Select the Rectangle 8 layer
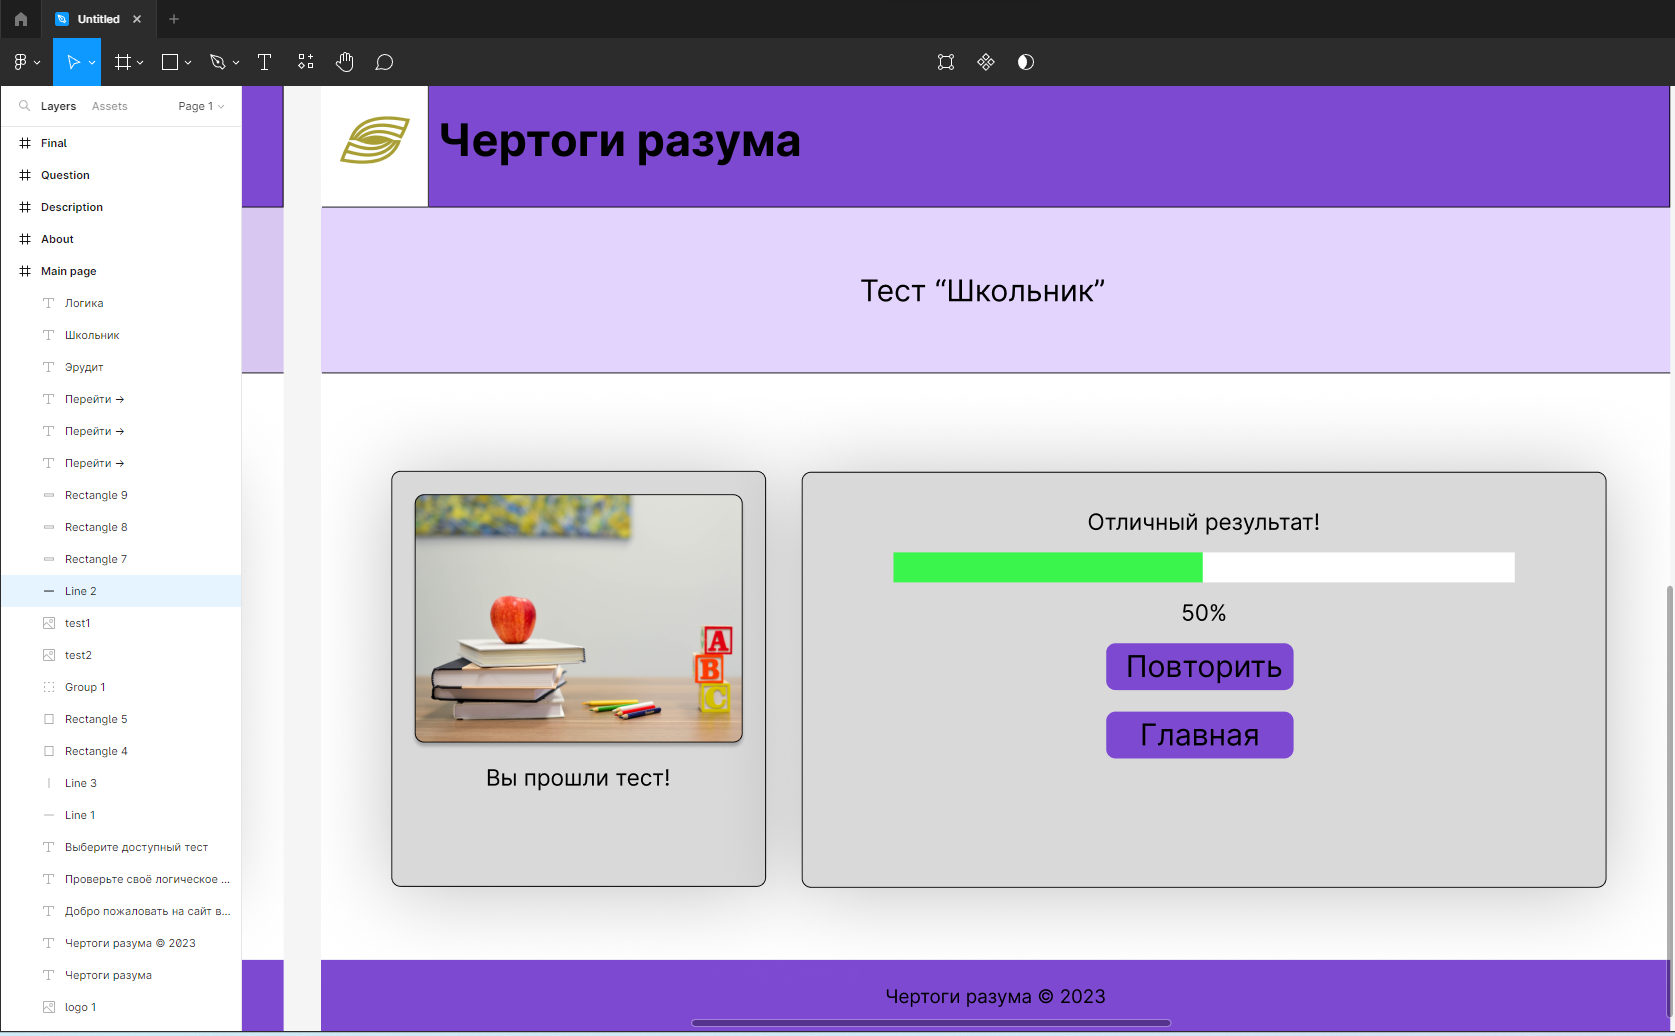1675x1036 pixels. 121,527
